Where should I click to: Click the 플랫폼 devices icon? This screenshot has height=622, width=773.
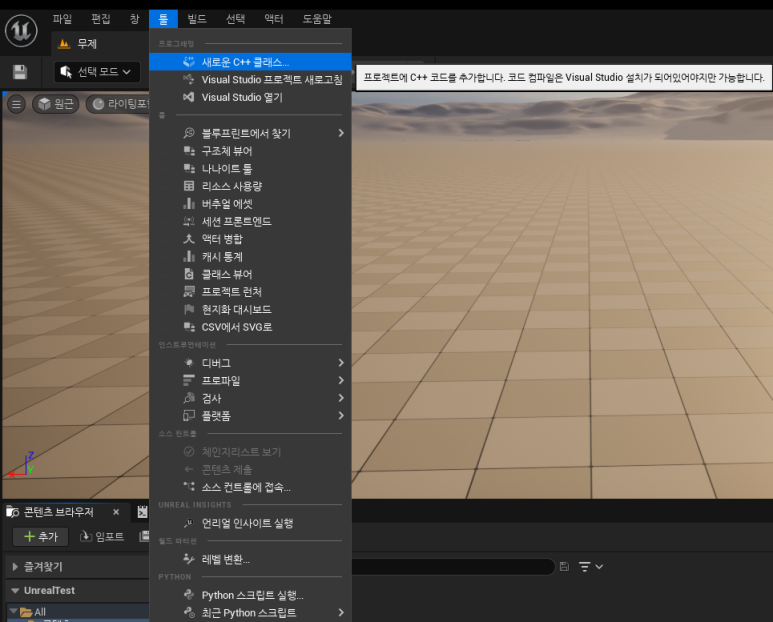point(189,415)
